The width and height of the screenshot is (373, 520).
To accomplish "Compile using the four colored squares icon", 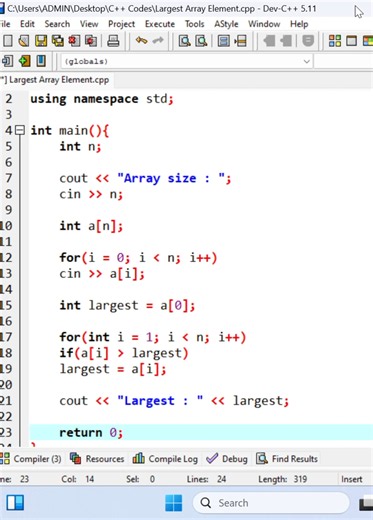I will coord(335,41).
